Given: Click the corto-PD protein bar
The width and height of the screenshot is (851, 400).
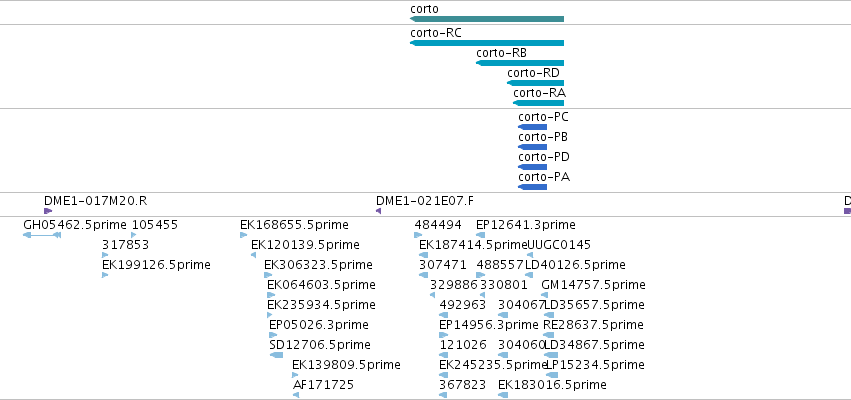Looking at the screenshot, I should pos(532,167).
